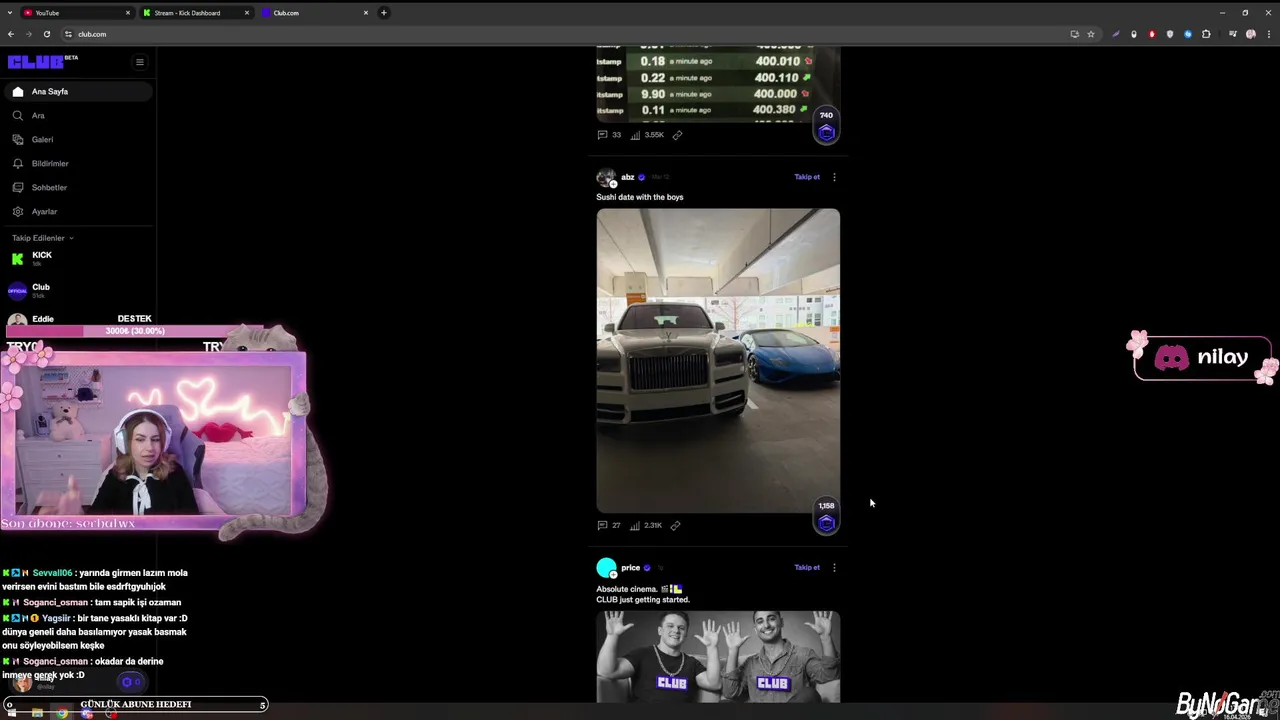Go to Galeri in sidebar
The image size is (1280, 720).
point(78,139)
